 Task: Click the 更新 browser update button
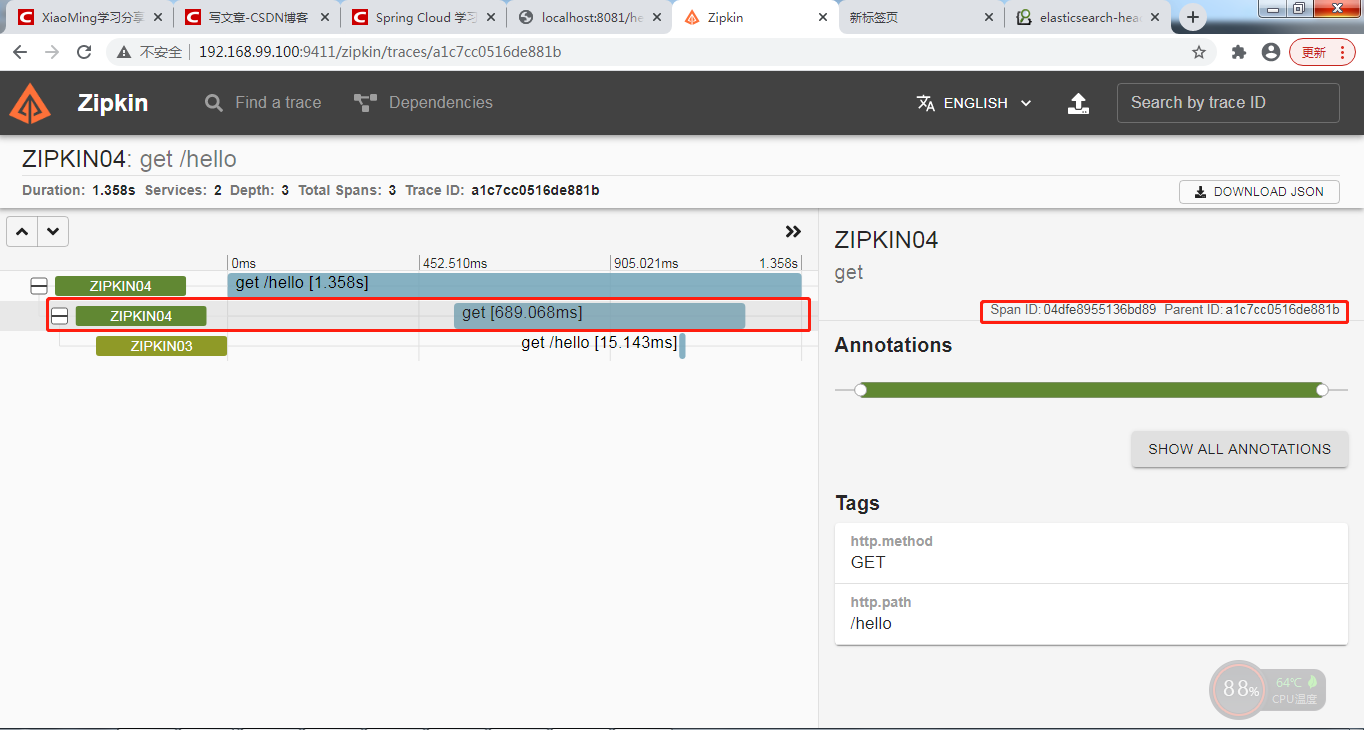point(1323,52)
